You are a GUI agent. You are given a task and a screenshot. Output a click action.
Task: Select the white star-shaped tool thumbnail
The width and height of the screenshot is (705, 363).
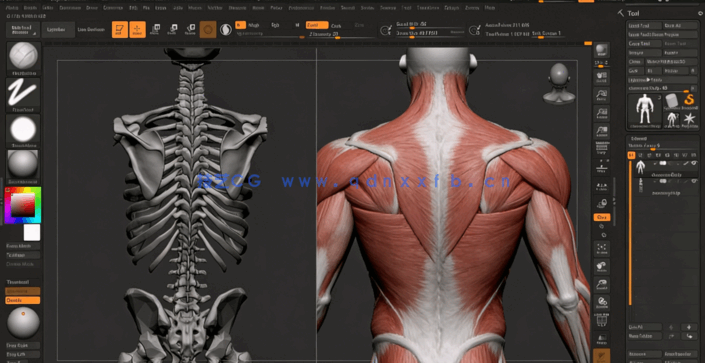pos(689,119)
